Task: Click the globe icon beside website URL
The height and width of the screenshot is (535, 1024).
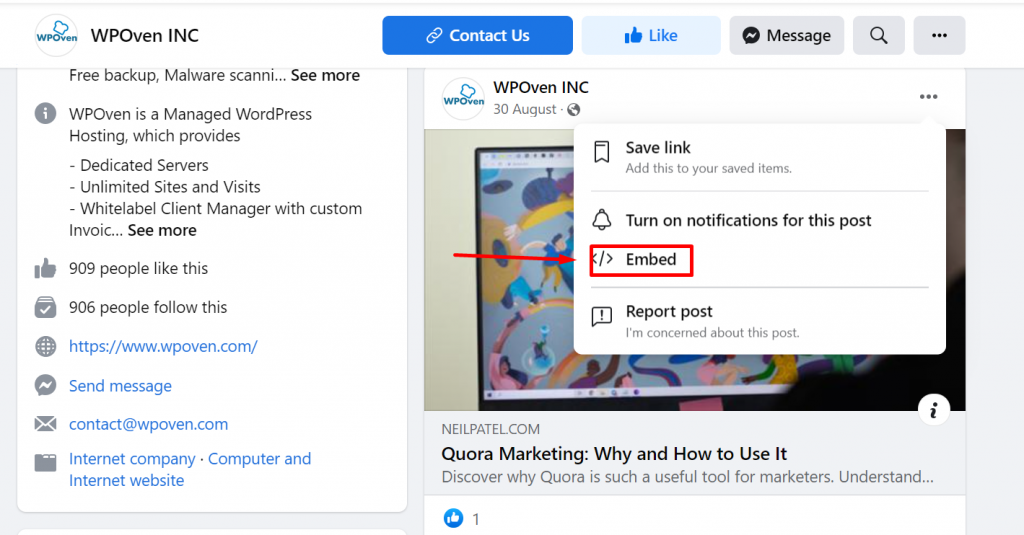Action: (x=45, y=346)
